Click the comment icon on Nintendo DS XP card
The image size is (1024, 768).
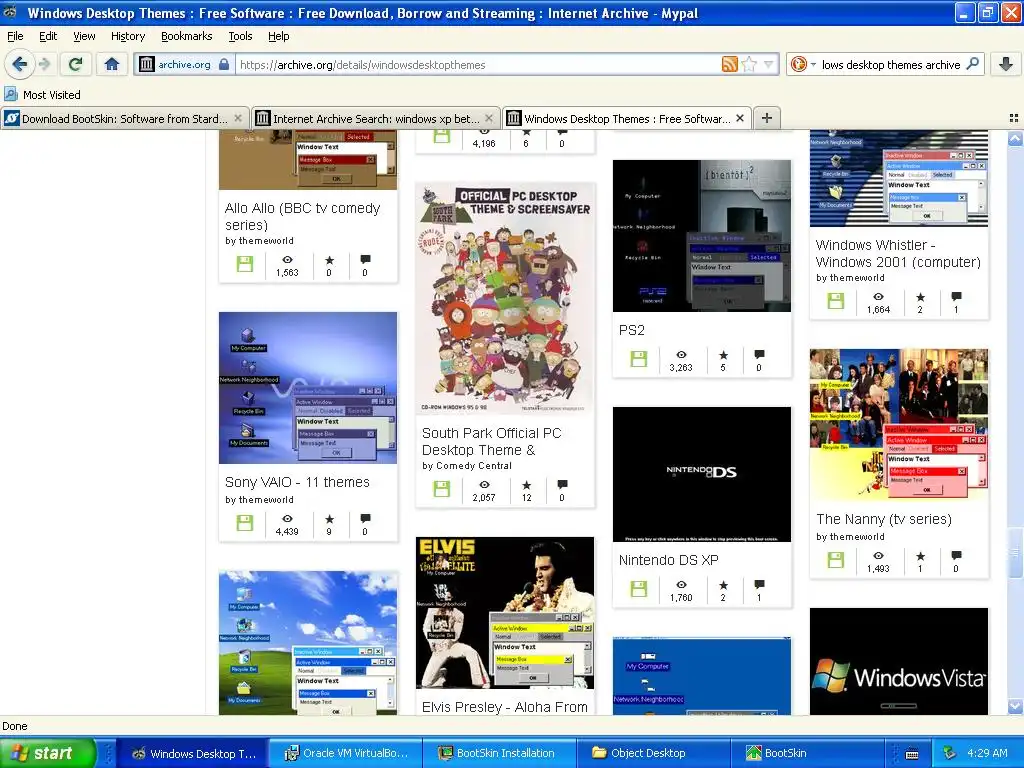pyautogui.click(x=759, y=584)
